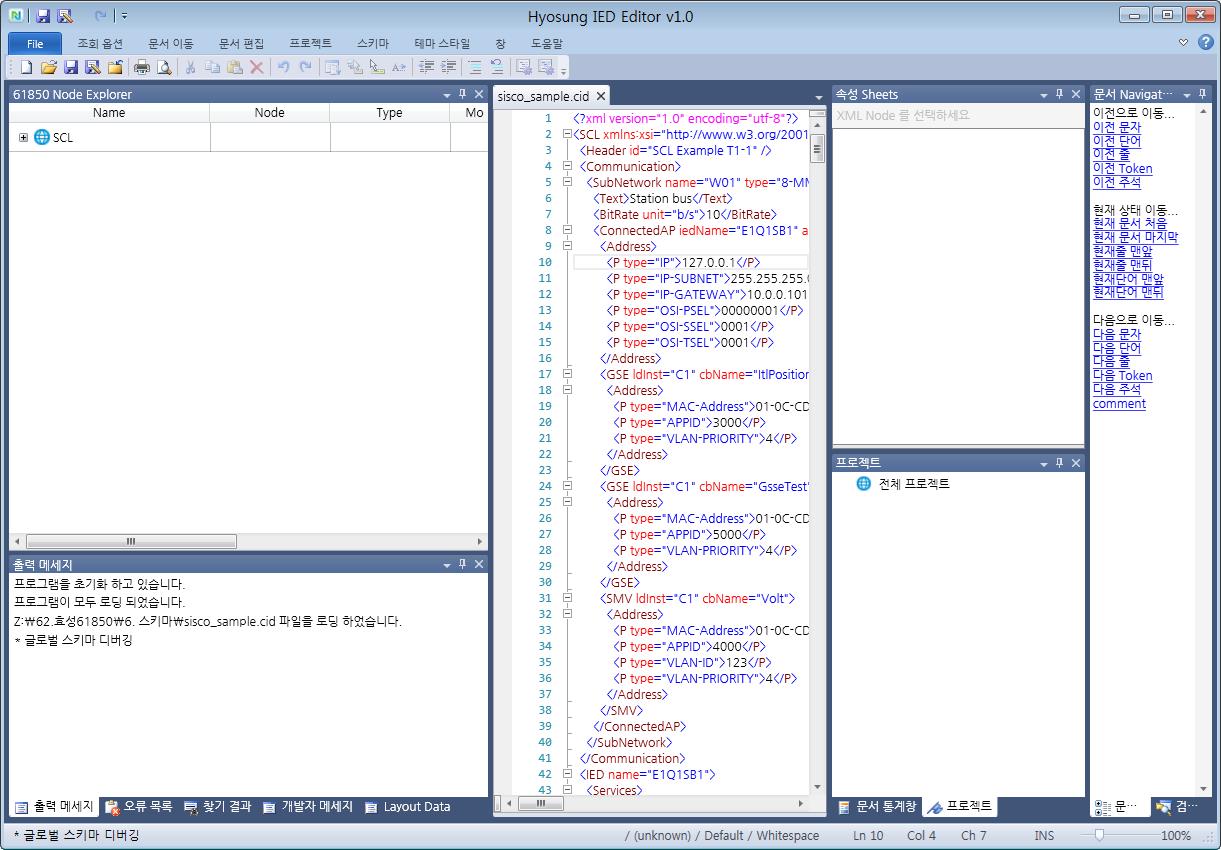The width and height of the screenshot is (1221, 850).
Task: Click the increase indent toolbar icon
Action: (449, 67)
